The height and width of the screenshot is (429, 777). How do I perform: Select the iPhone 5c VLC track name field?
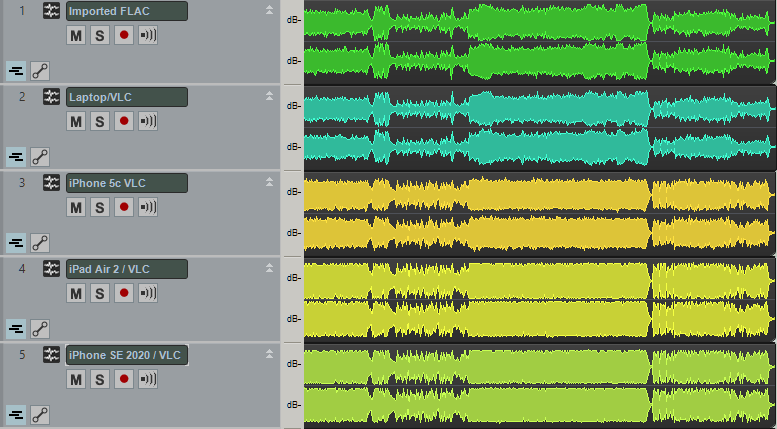[127, 183]
